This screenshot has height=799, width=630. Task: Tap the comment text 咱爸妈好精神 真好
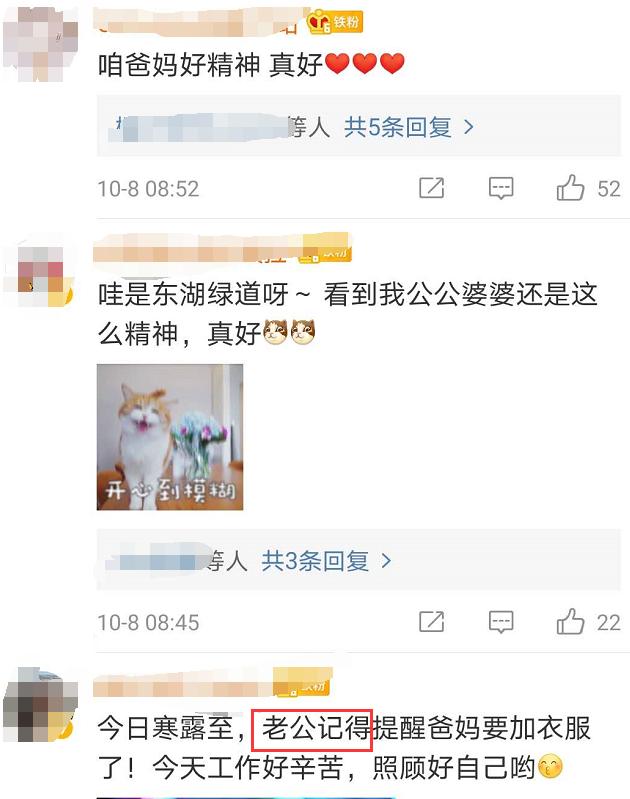[x=251, y=65]
